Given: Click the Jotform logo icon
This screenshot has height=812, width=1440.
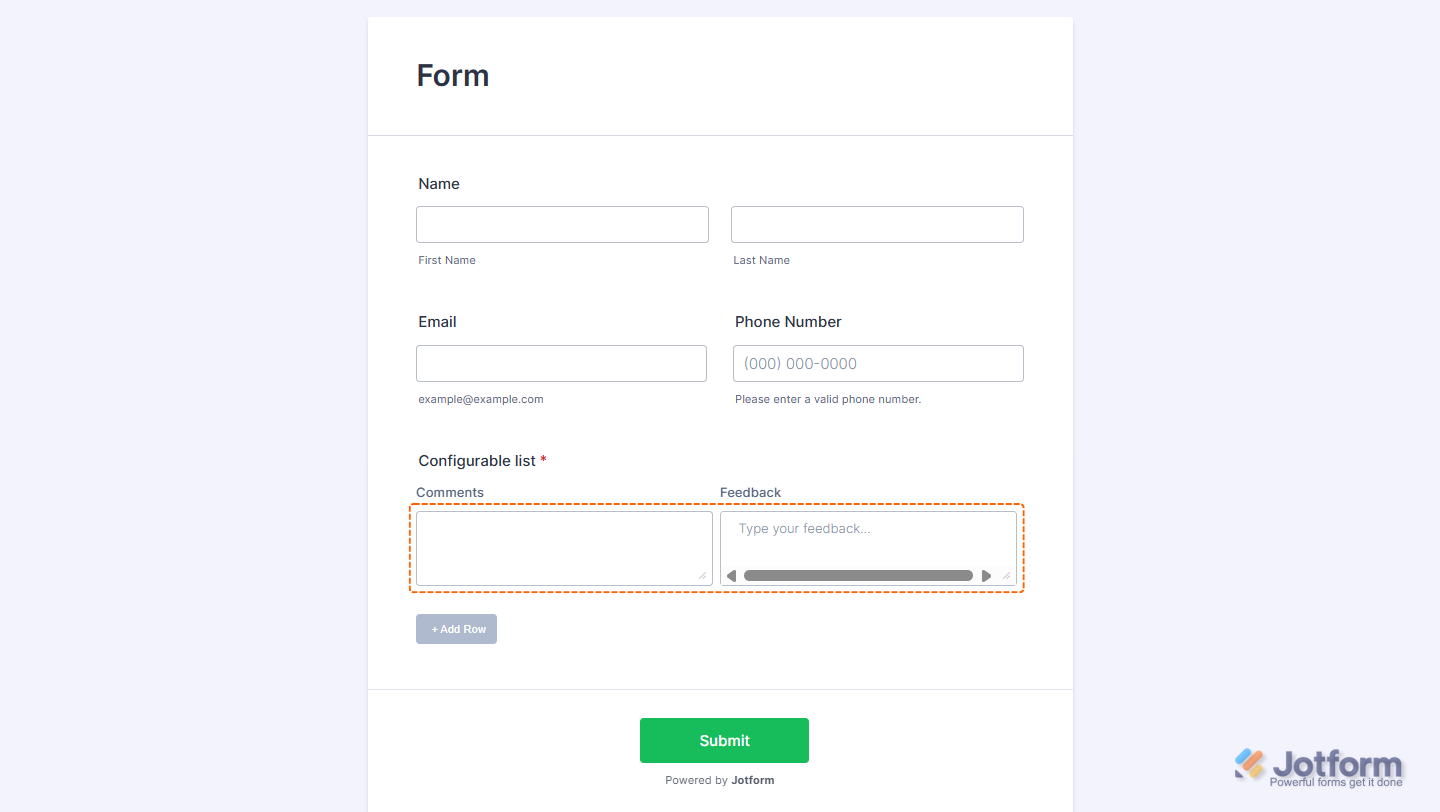Looking at the screenshot, I should (x=1250, y=764).
